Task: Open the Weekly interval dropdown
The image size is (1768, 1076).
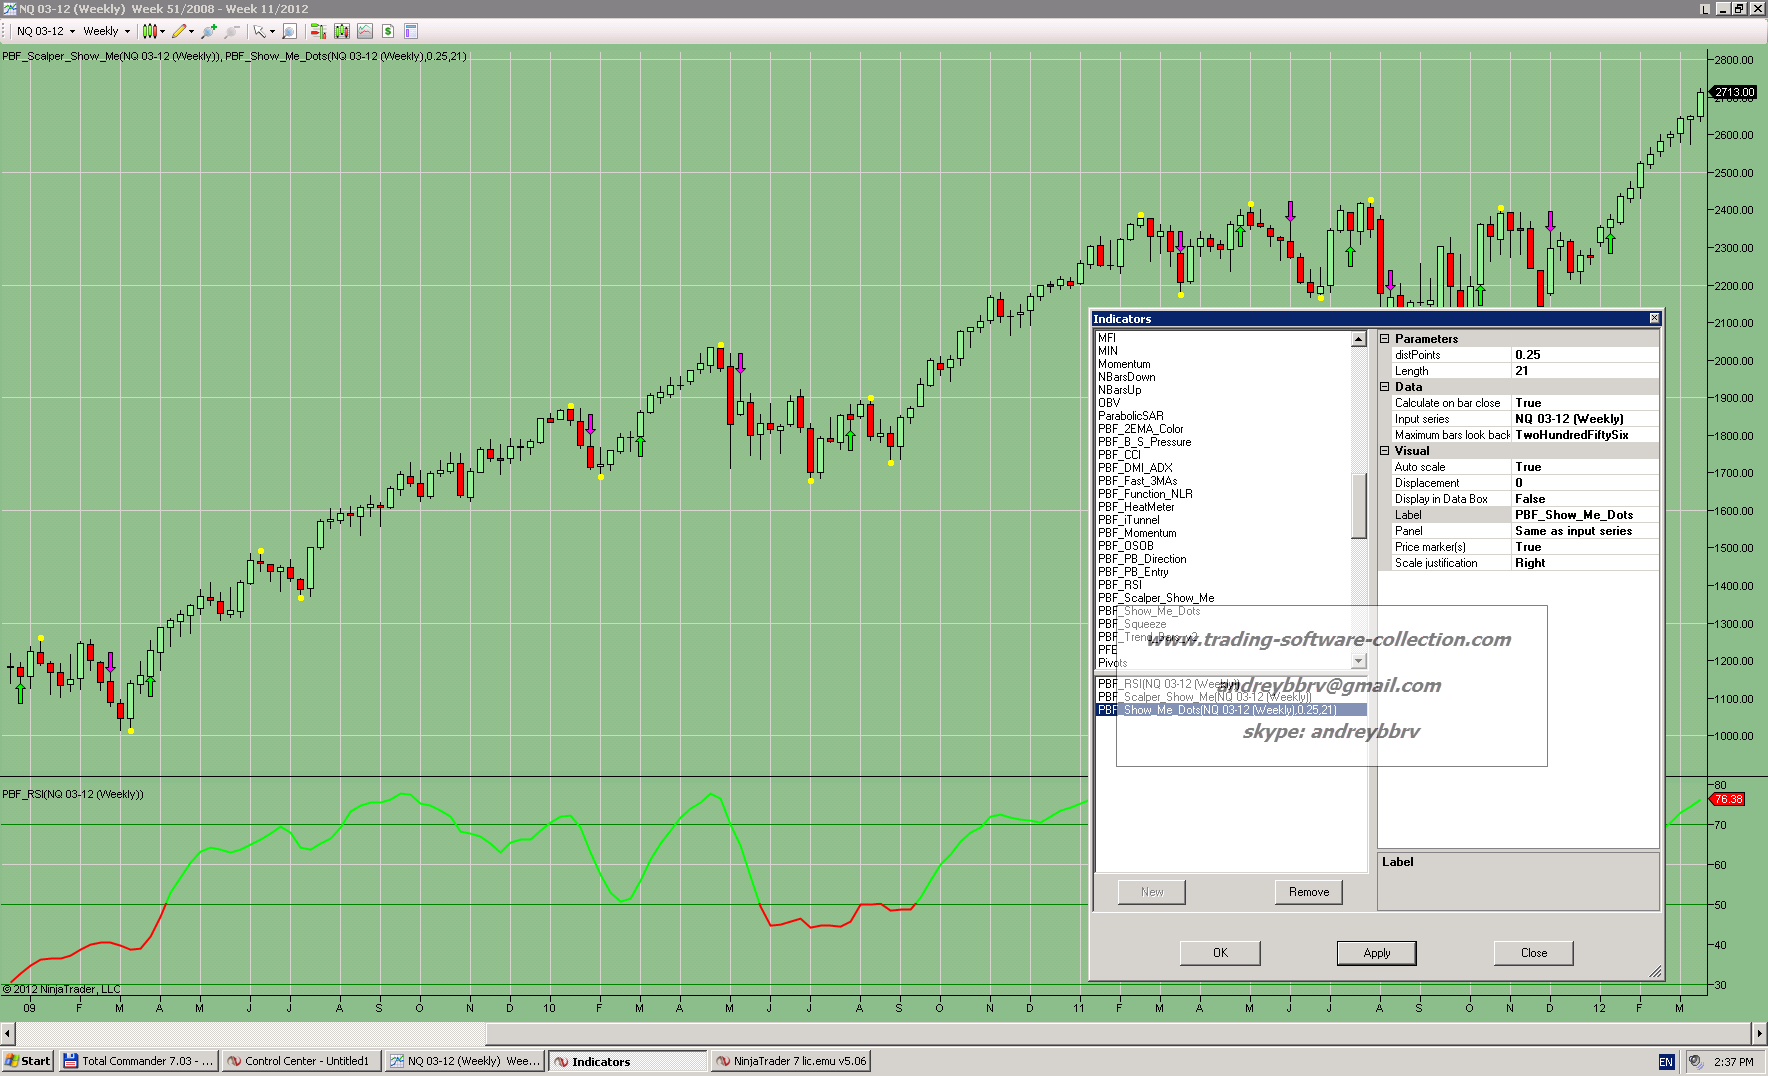Action: (106, 31)
